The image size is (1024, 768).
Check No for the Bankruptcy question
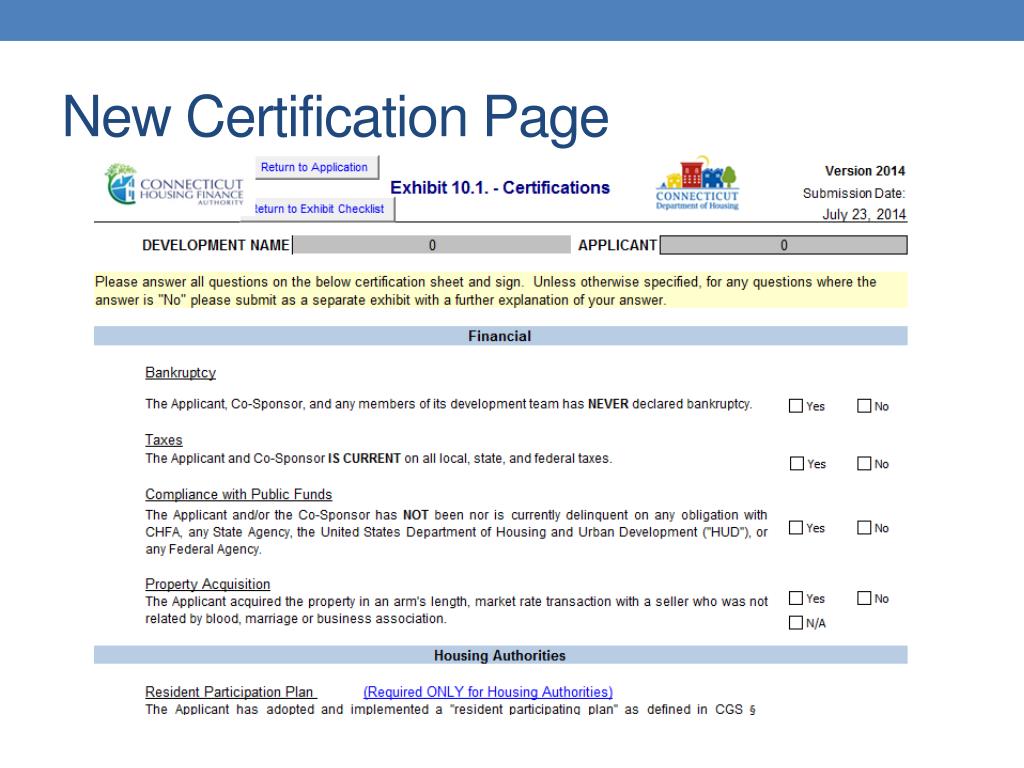[x=864, y=406]
